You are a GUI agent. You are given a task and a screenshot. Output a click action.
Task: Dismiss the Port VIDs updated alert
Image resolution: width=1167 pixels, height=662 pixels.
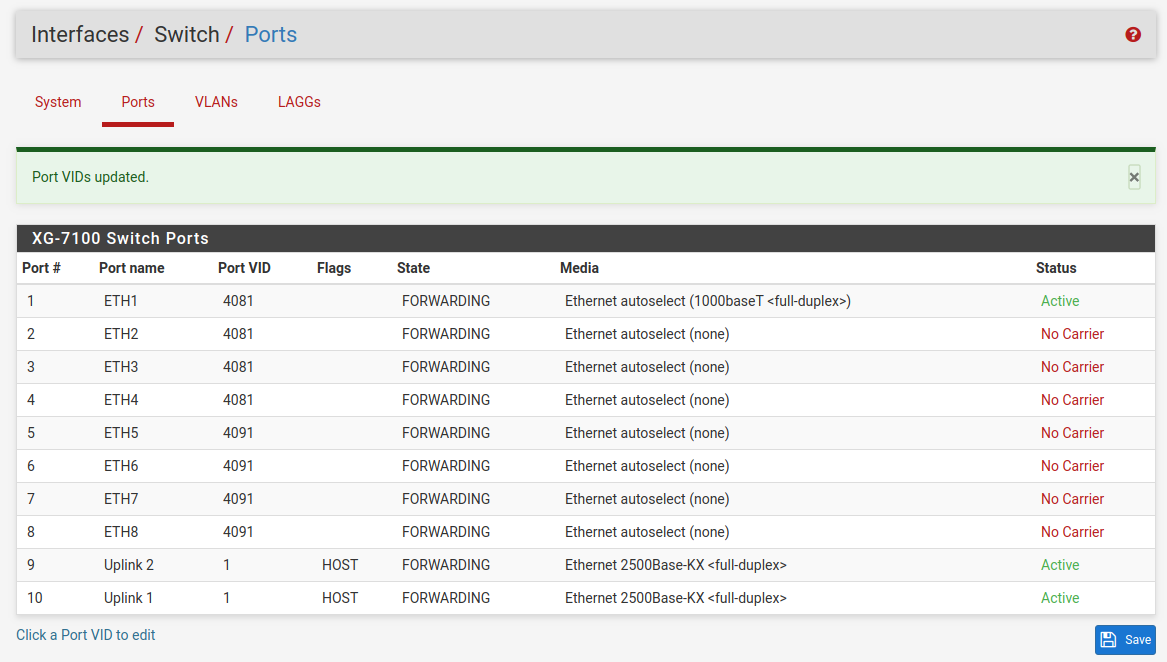click(x=1134, y=177)
